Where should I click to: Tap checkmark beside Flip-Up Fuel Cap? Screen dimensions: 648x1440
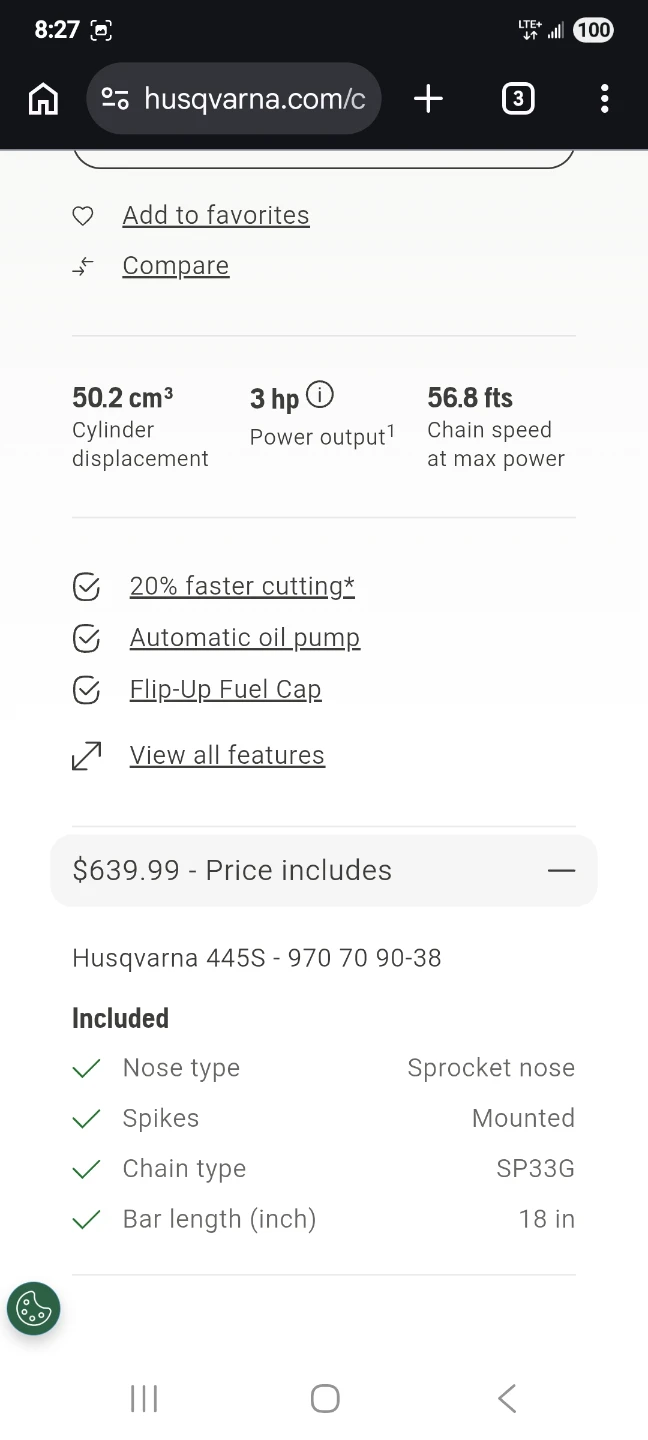click(87, 690)
